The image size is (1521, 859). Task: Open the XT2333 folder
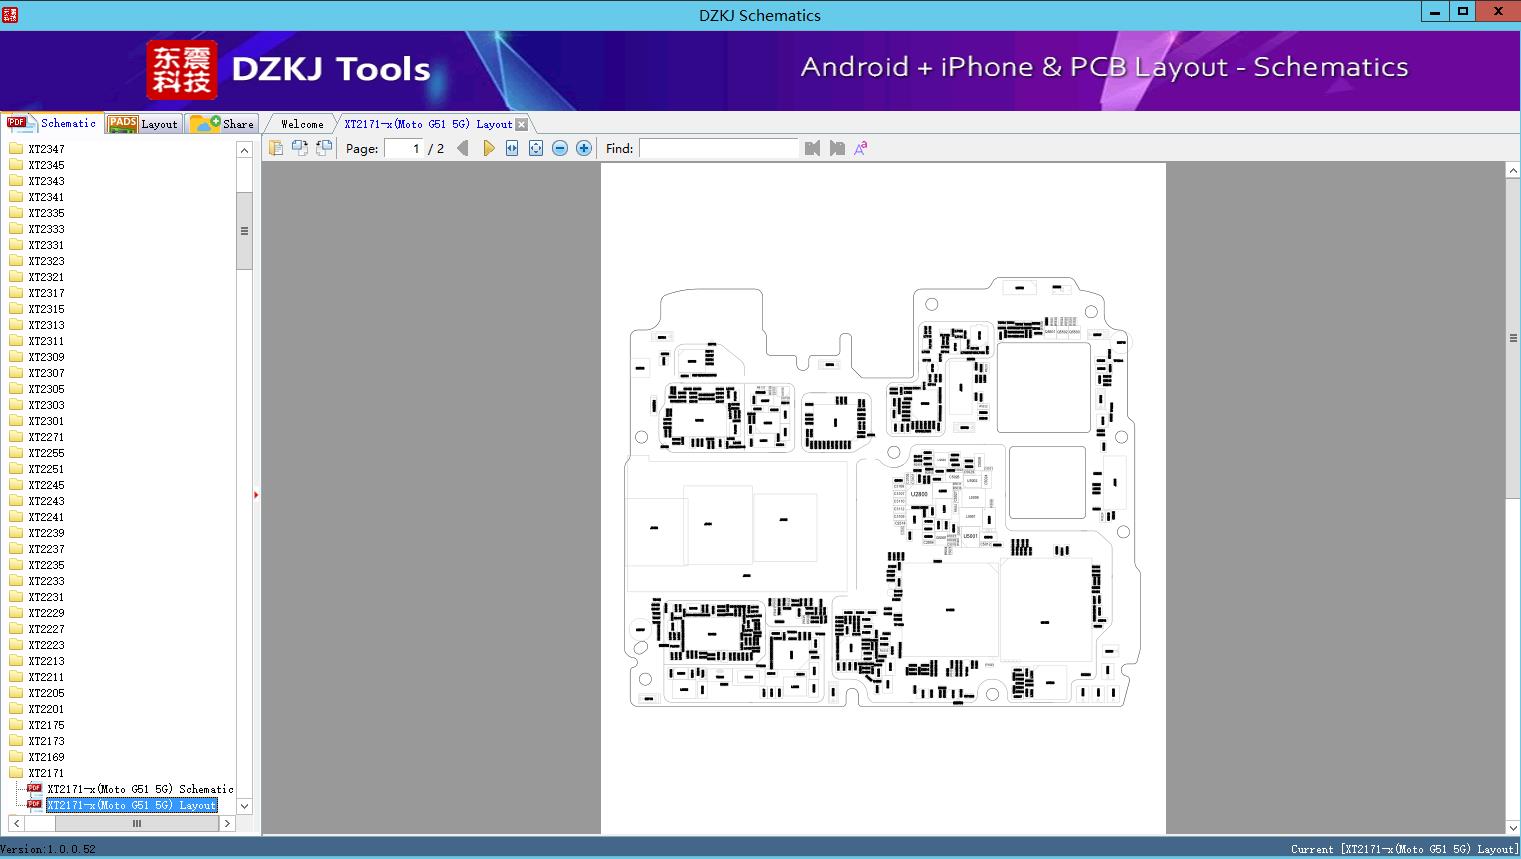pyautogui.click(x=37, y=229)
